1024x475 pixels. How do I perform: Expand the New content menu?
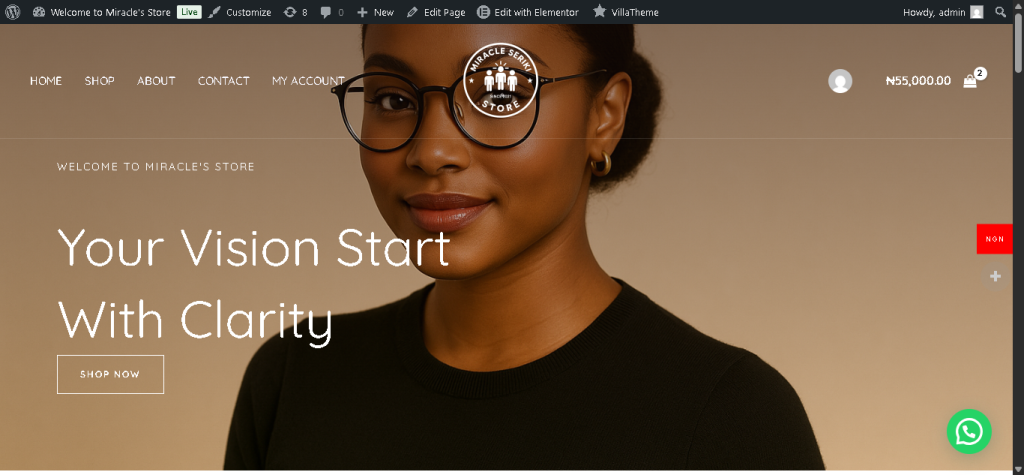coord(376,12)
